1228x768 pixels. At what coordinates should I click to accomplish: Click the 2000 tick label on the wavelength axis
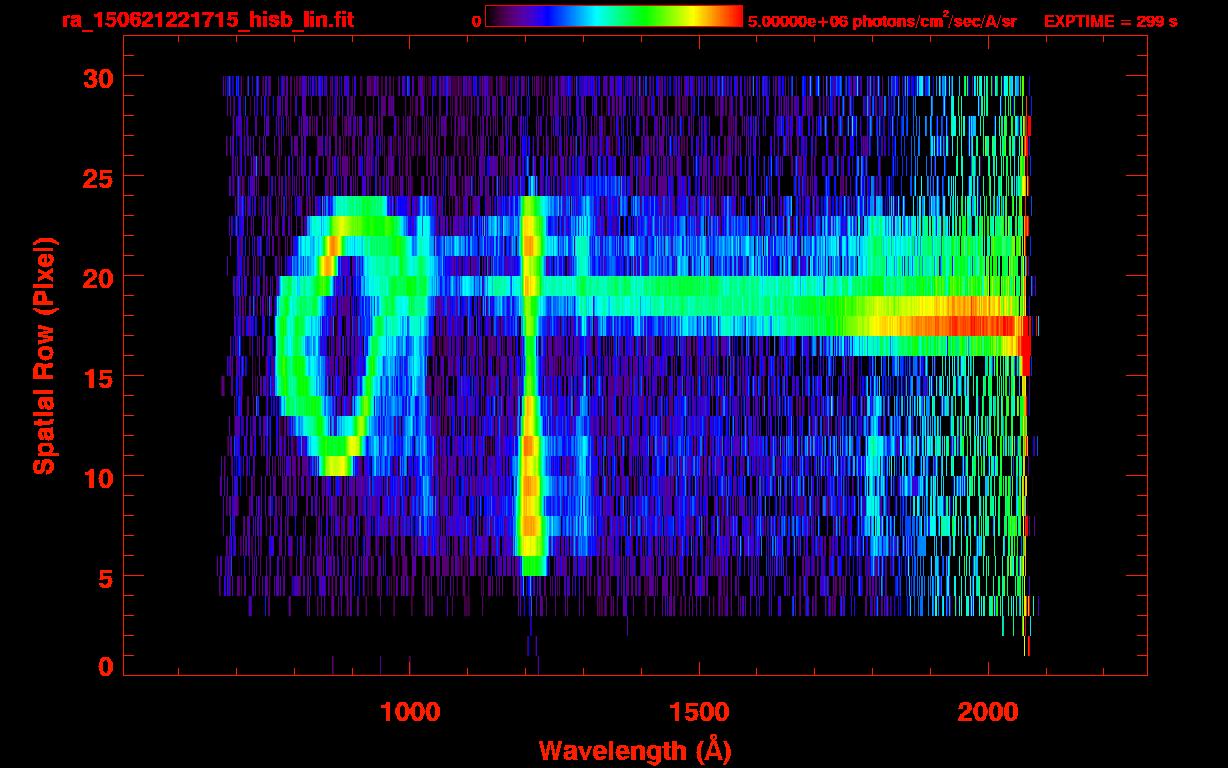(986, 712)
